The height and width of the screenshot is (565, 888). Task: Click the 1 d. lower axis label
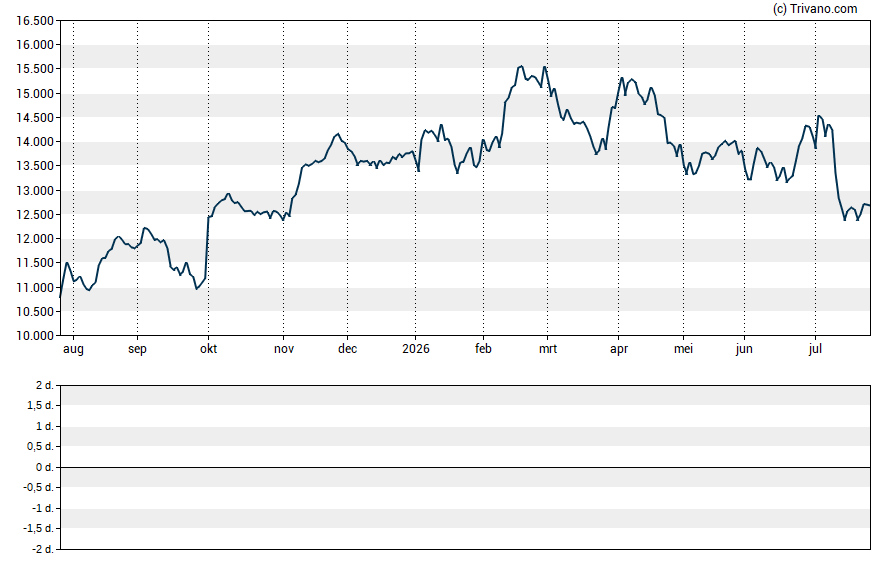click(45, 426)
